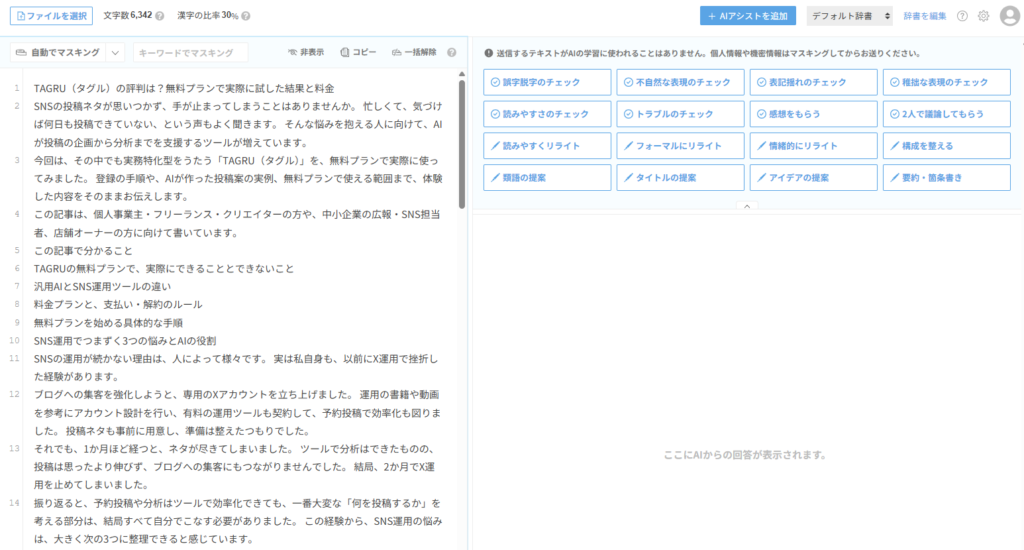The image size is (1024, 550).
Task: Click line 8 text 料金プランと、支払い・解約のルール
Action: tap(118, 304)
